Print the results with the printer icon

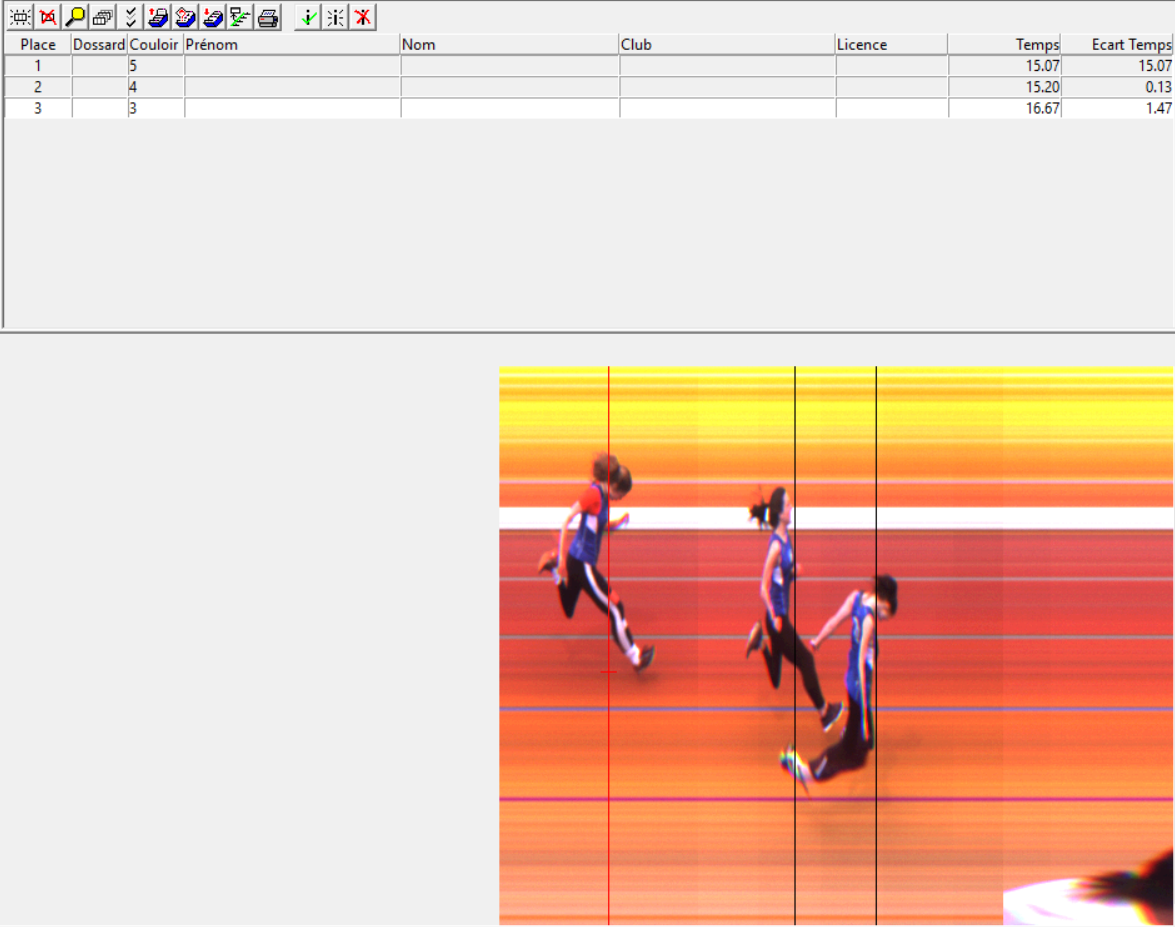click(268, 16)
